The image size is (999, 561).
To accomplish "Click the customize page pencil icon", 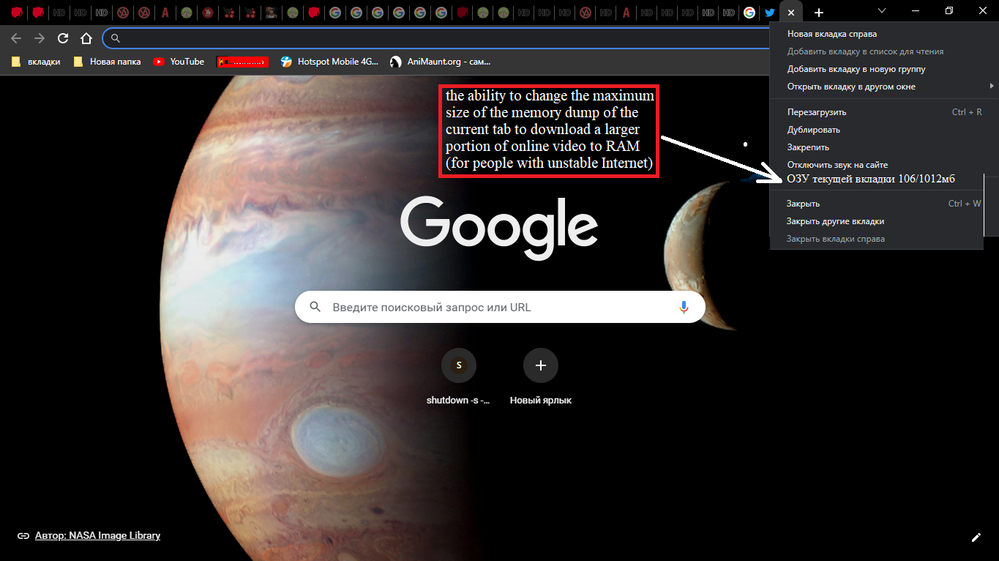I will tap(975, 537).
